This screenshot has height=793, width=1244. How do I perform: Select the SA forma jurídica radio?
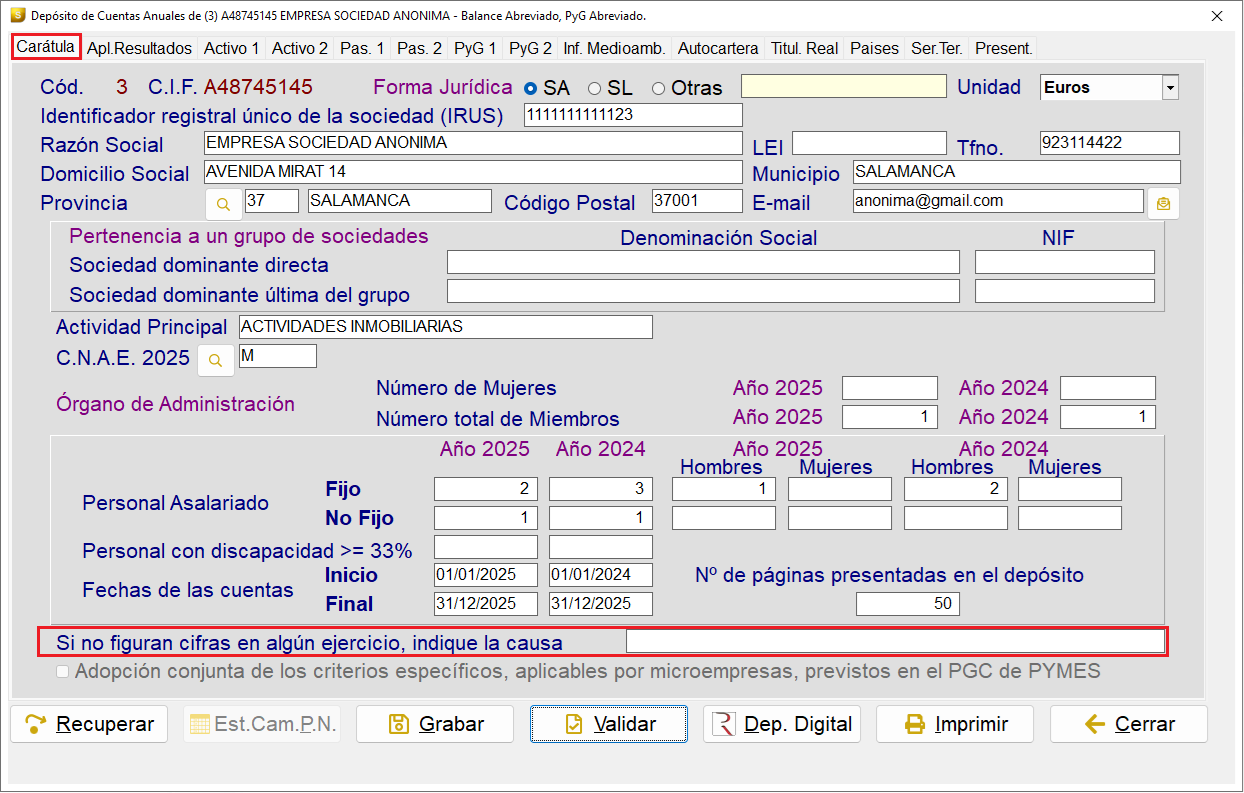click(x=530, y=88)
